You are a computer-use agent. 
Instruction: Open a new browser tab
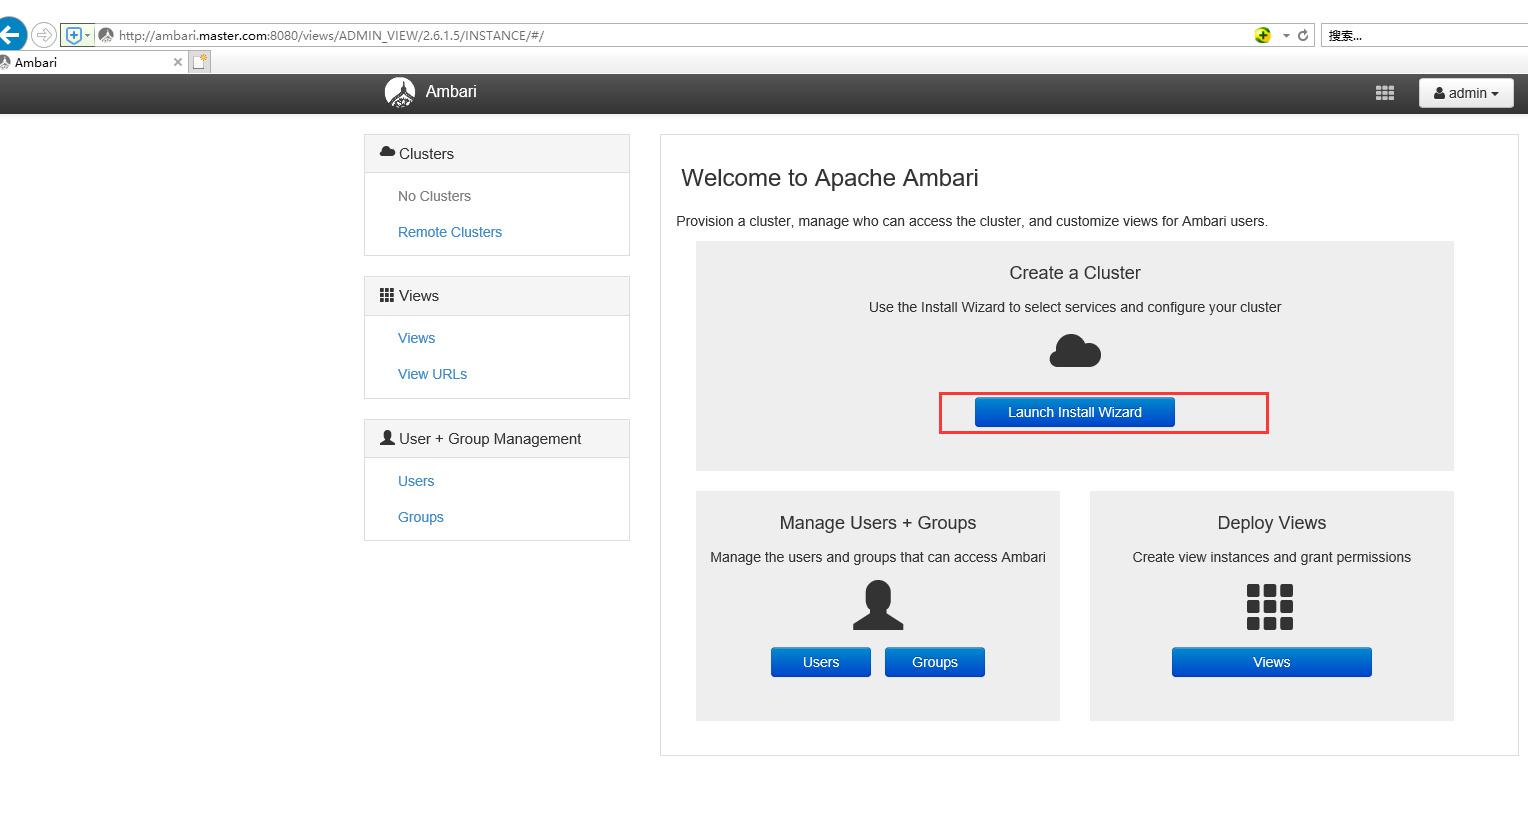(x=200, y=62)
